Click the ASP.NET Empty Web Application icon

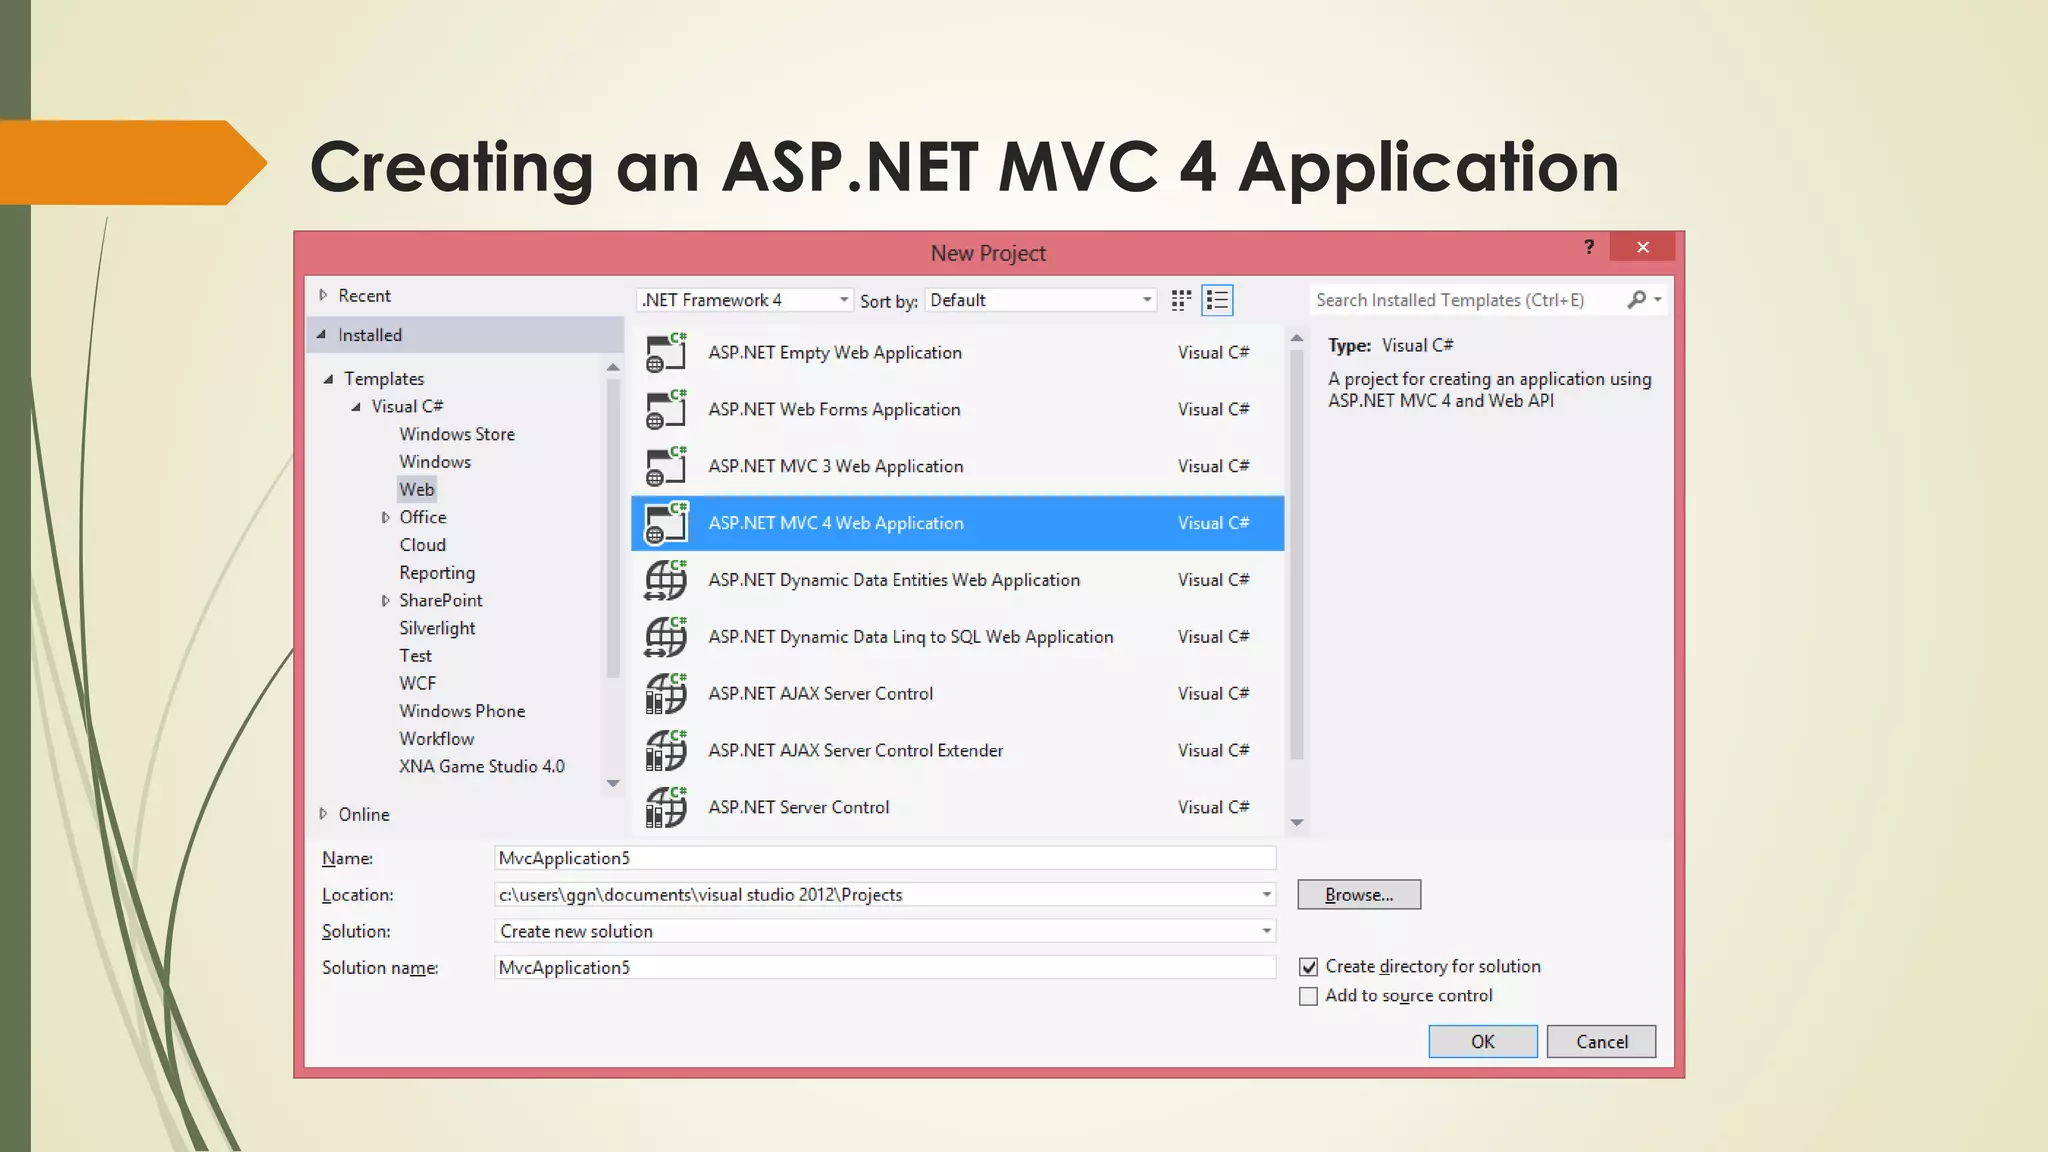pos(666,353)
